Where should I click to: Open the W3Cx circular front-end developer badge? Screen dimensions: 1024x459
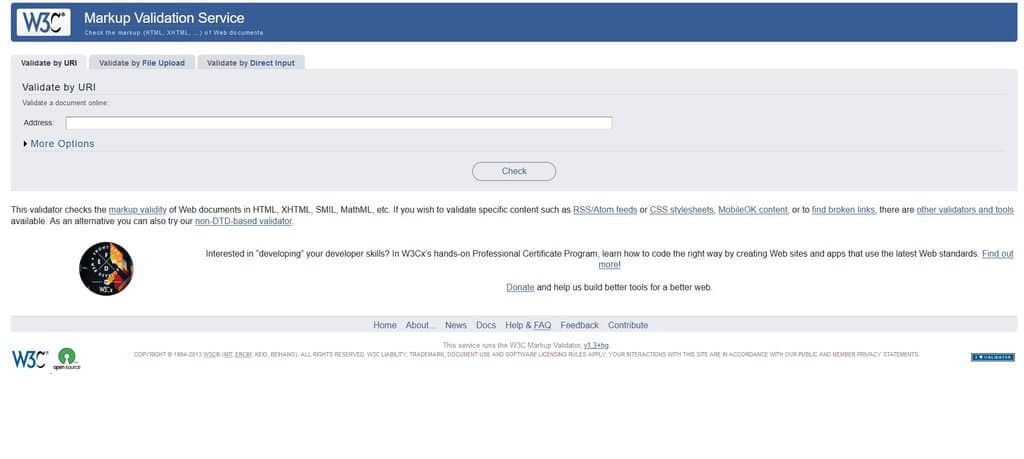106,268
